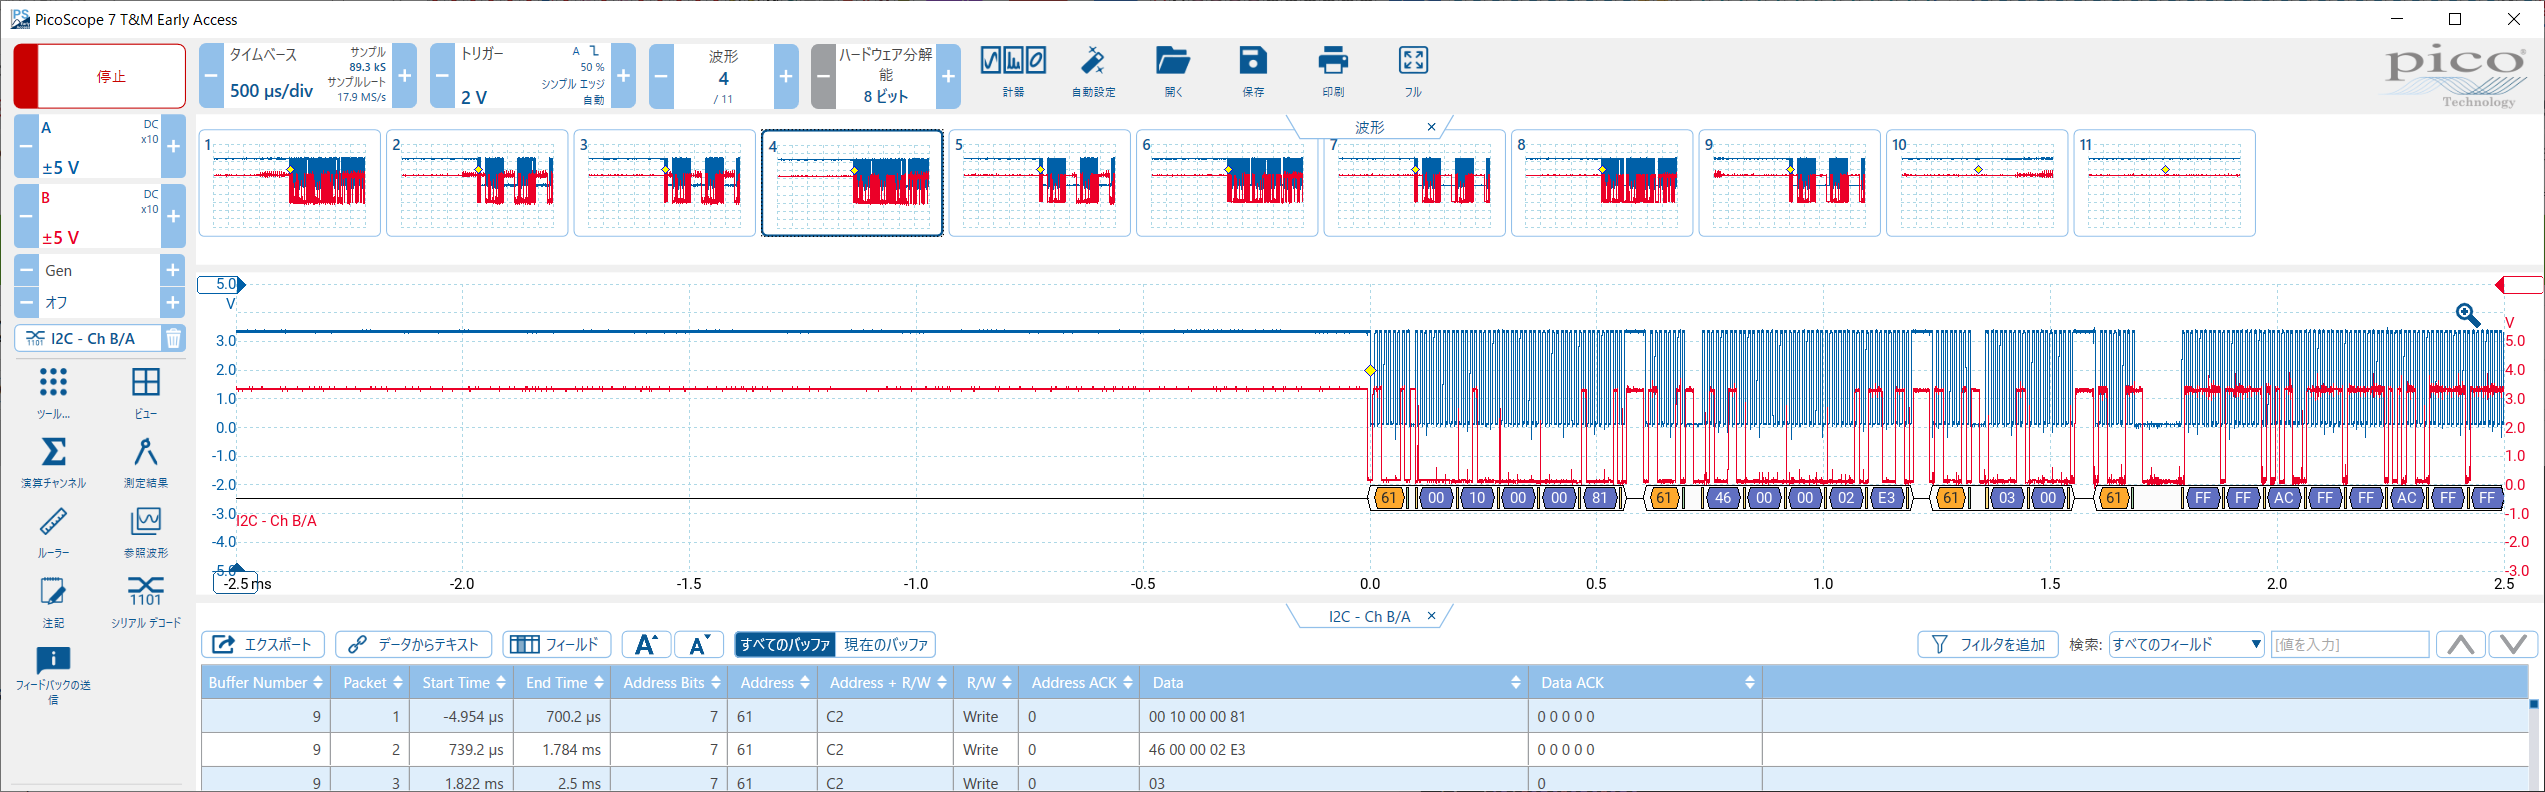Switch to full screen (フル) view
The image size is (2545, 792).
pos(1413,72)
